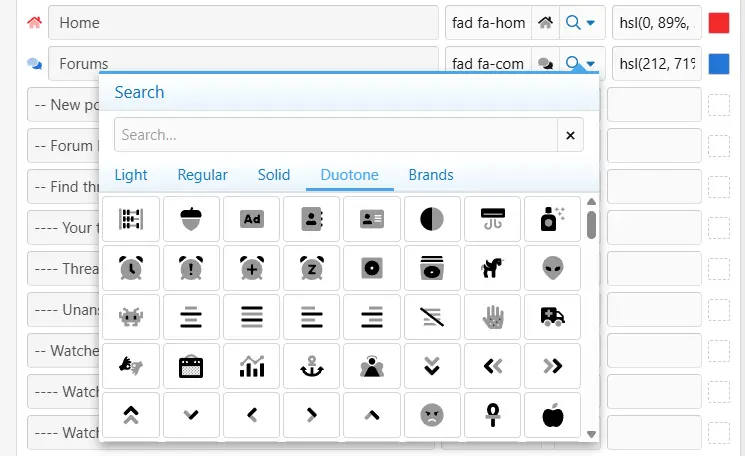Image resolution: width=745 pixels, height=456 pixels.
Task: Select the angel icon
Action: point(372,366)
